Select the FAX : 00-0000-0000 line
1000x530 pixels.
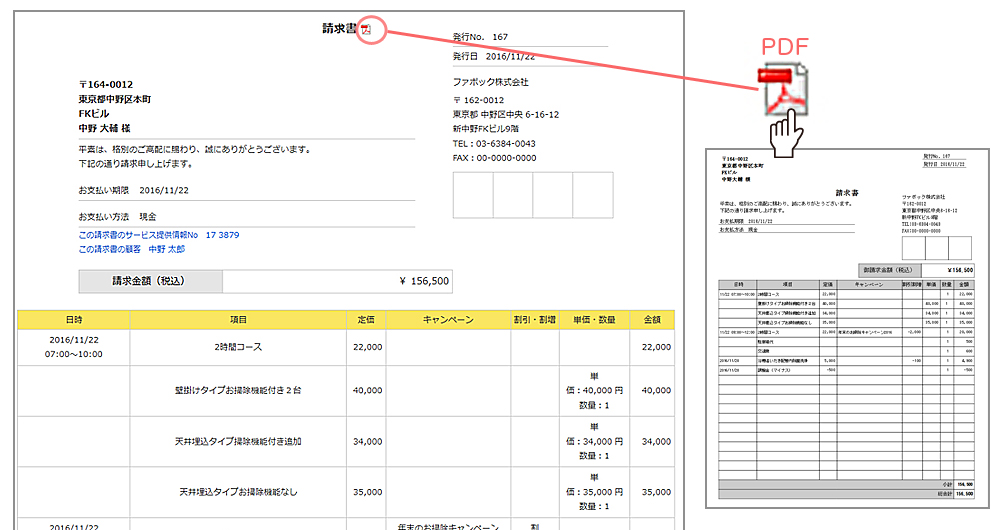pyautogui.click(x=494, y=158)
